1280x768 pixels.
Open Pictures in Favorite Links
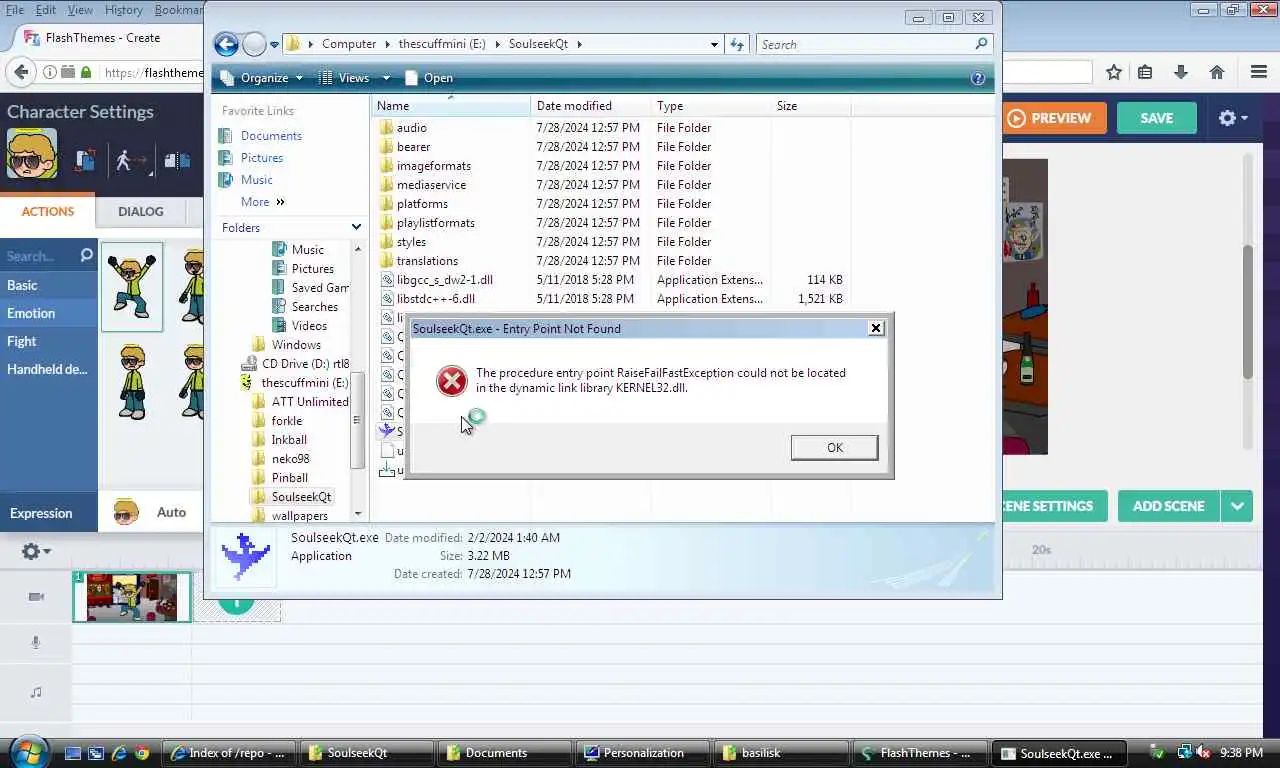click(x=261, y=158)
